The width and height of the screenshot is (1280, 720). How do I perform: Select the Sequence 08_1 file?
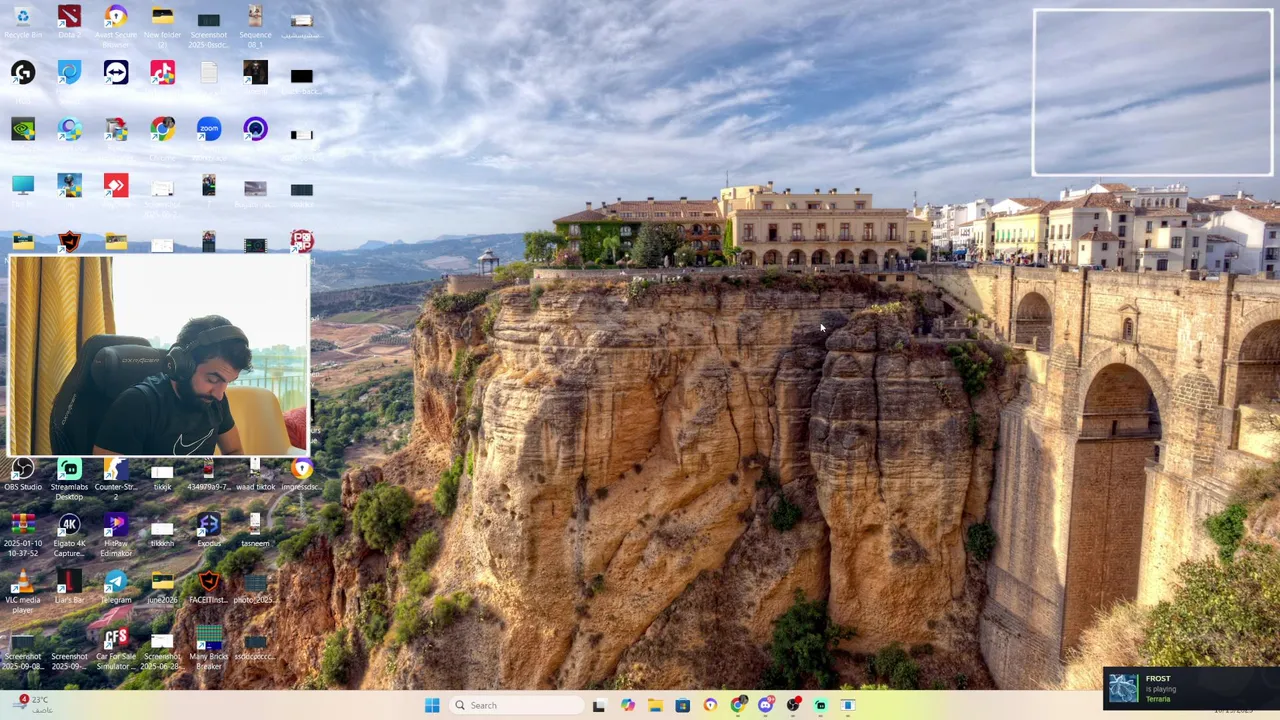(255, 26)
